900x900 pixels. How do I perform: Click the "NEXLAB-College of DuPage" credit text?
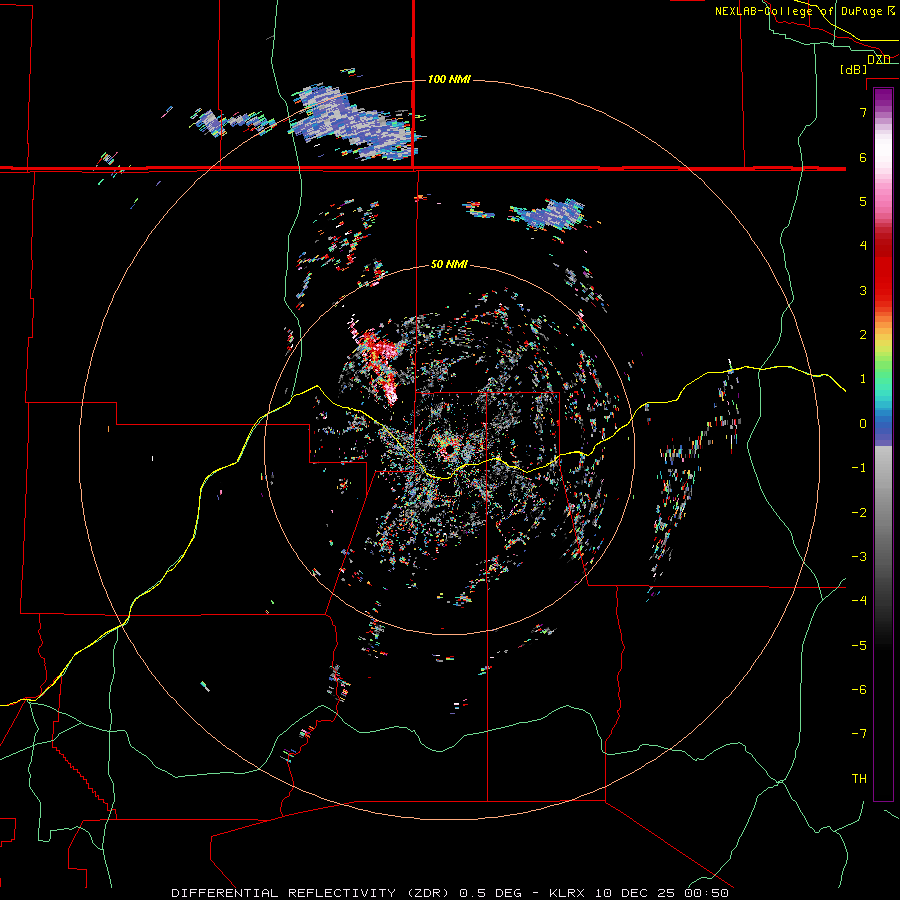click(x=799, y=11)
